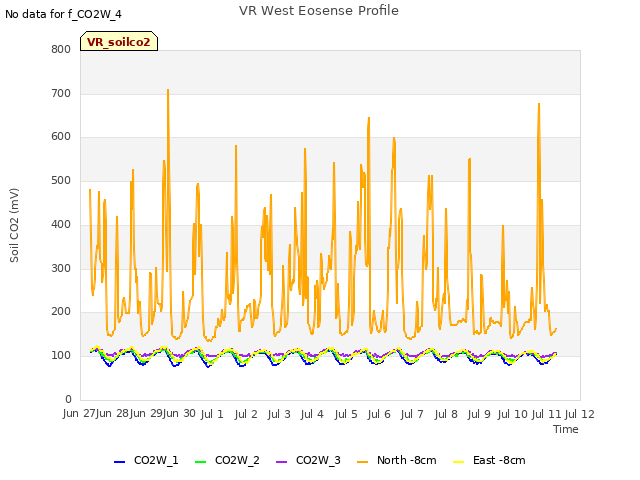Click the Jul 3 date tick
Viewport: 640px width, 480px height.
(279, 414)
